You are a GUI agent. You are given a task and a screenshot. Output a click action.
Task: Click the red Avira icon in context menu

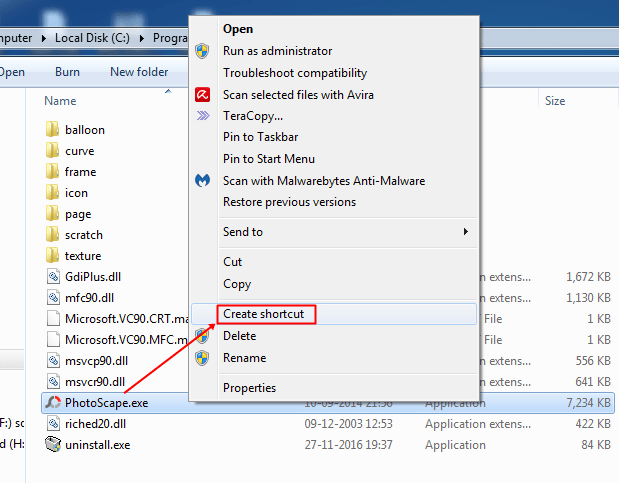(x=202, y=95)
